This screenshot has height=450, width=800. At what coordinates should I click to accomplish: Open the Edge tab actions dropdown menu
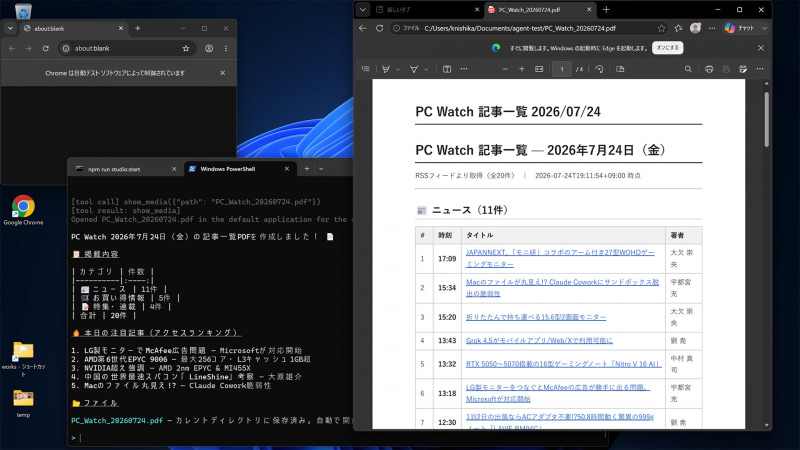(363, 10)
